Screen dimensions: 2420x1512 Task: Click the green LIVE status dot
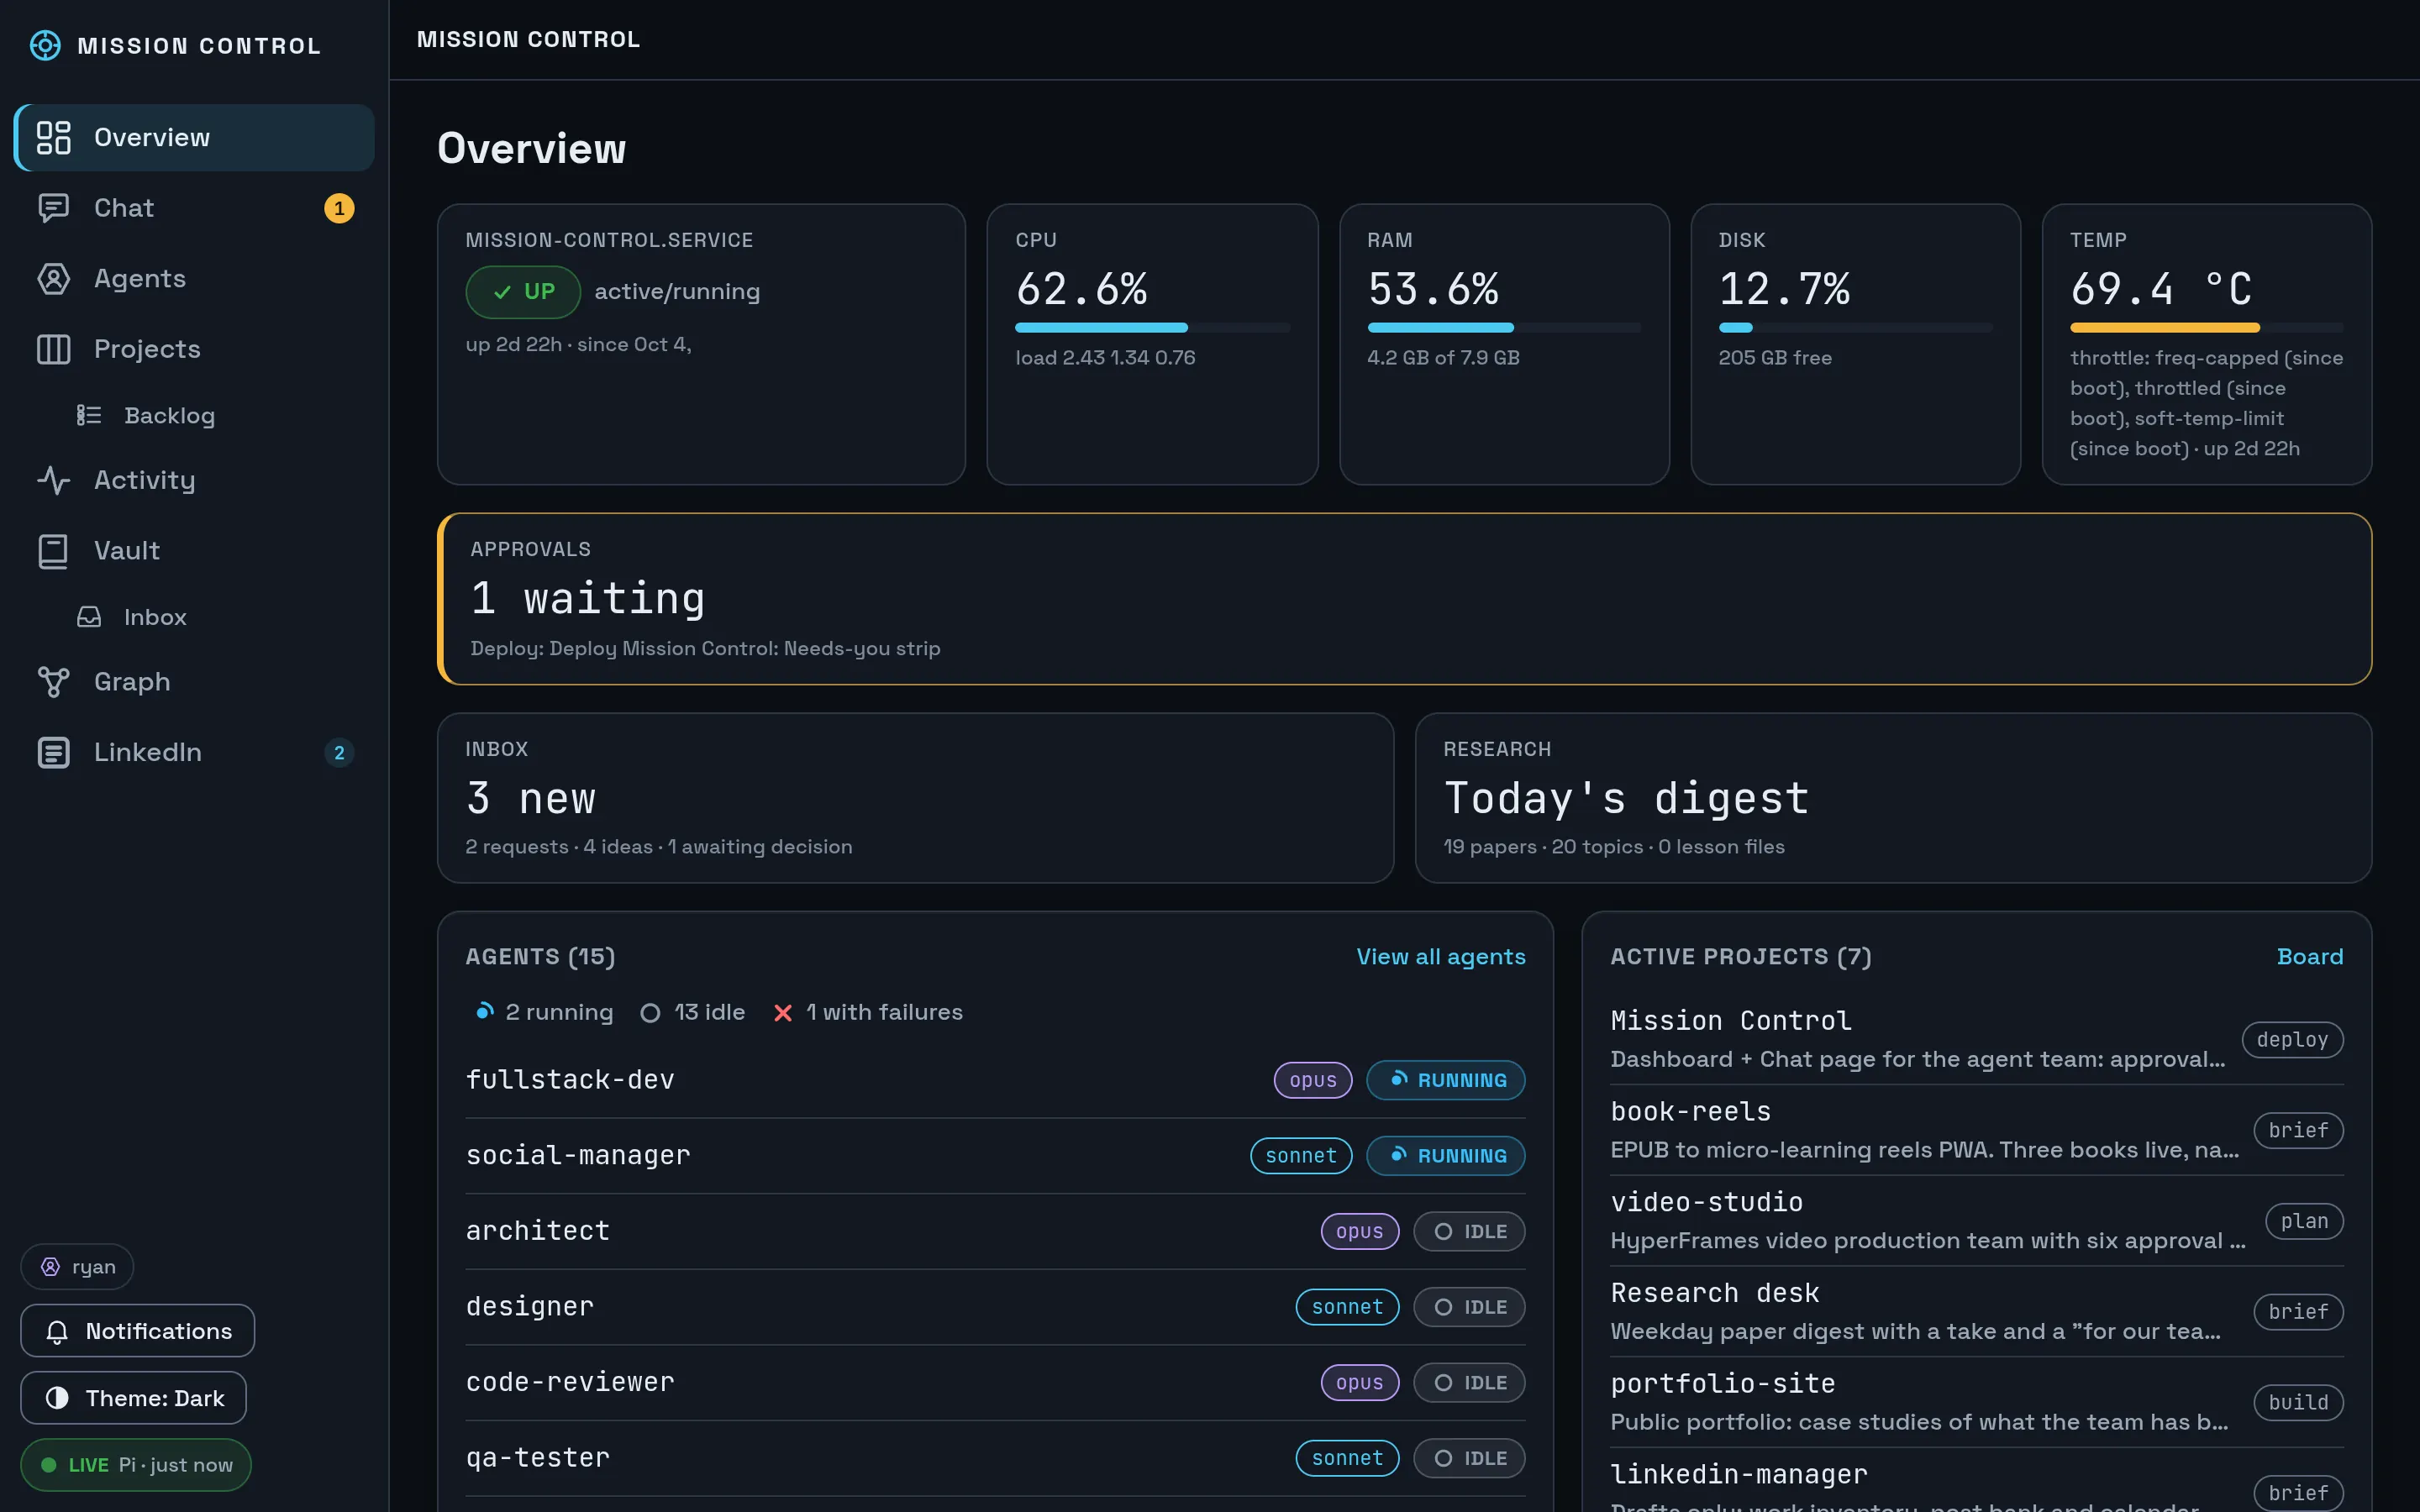(48, 1465)
